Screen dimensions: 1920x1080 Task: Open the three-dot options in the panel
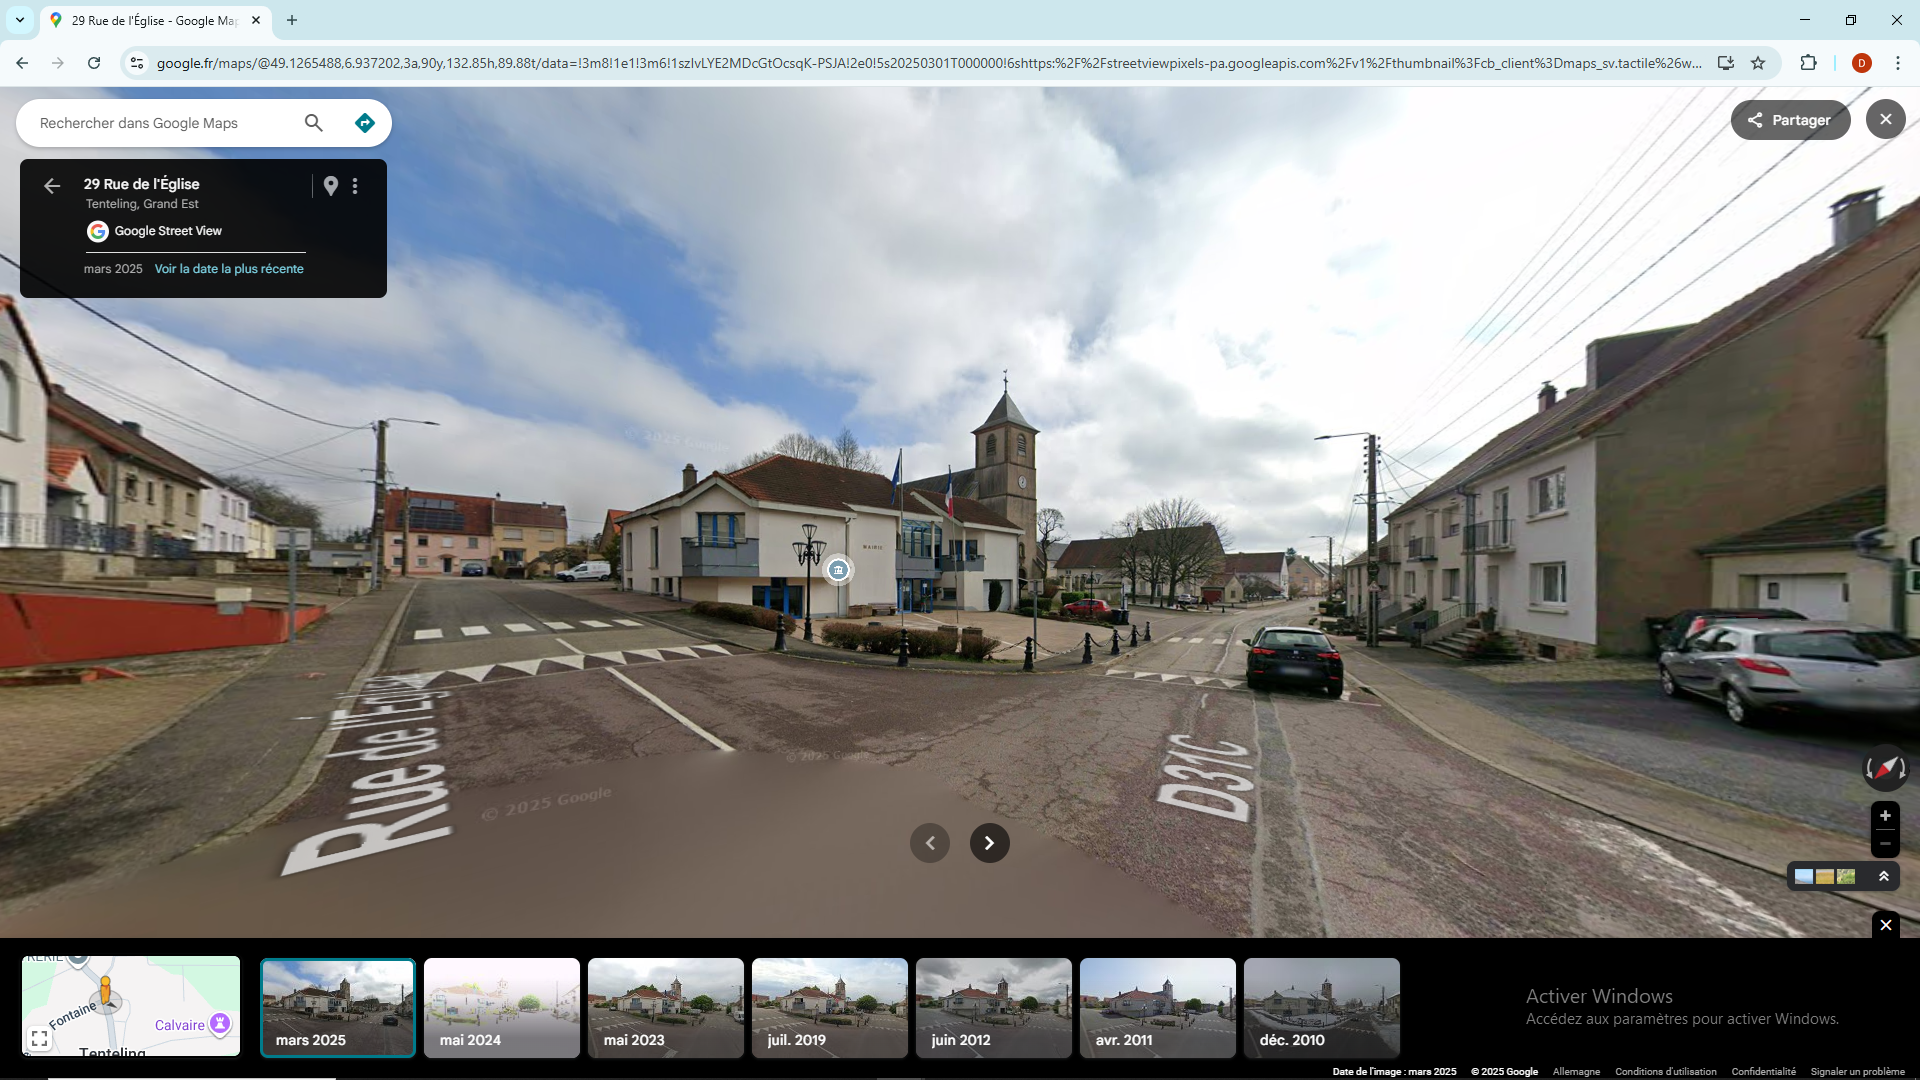pos(355,186)
